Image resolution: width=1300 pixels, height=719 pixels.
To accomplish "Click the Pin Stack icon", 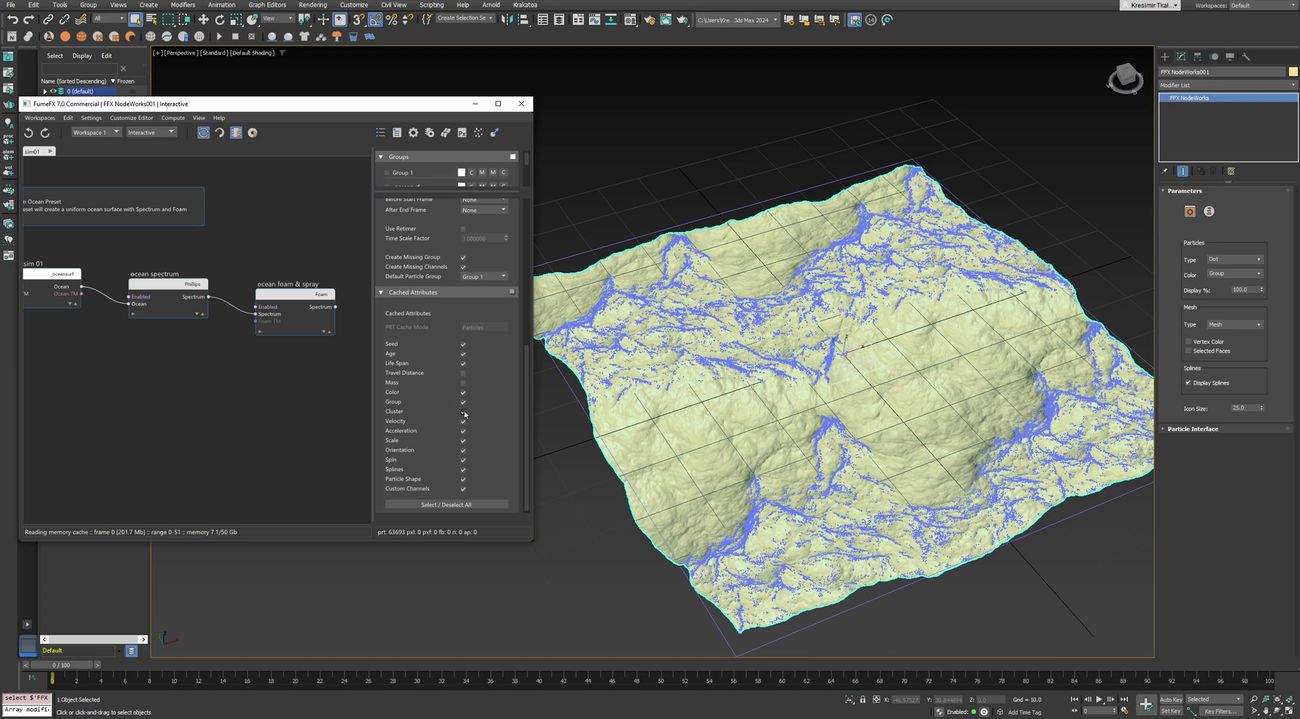I will (x=1165, y=171).
